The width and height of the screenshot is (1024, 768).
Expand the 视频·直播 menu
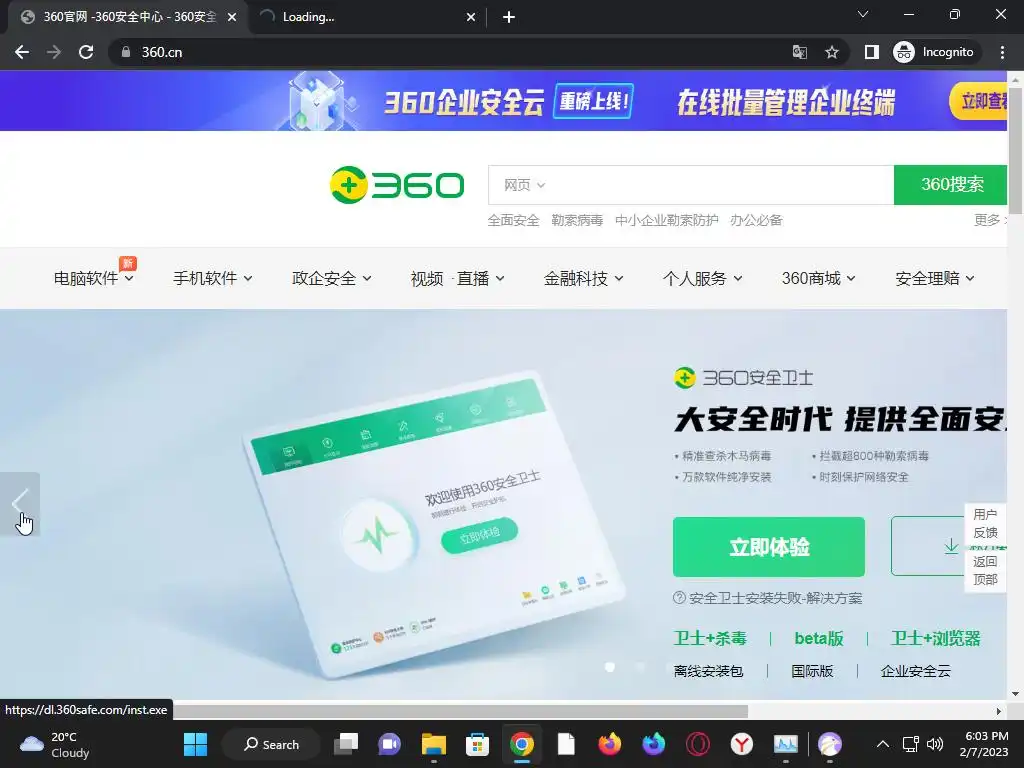[457, 278]
